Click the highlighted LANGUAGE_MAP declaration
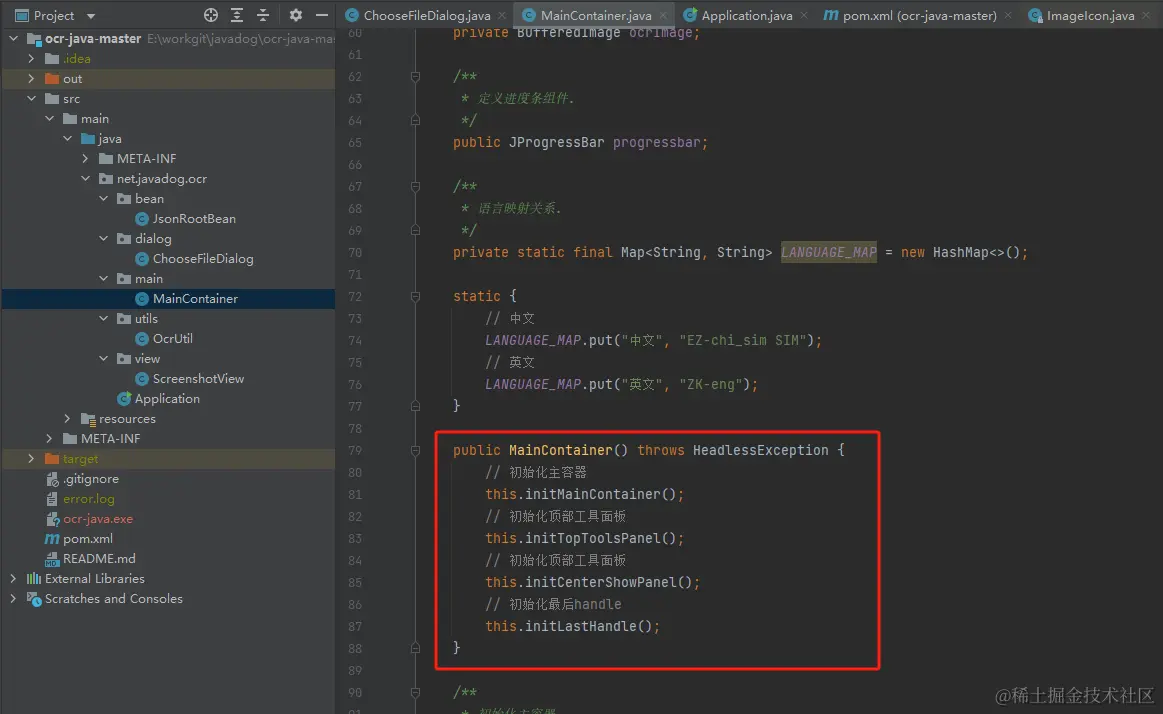This screenshot has height=714, width=1163. (828, 252)
